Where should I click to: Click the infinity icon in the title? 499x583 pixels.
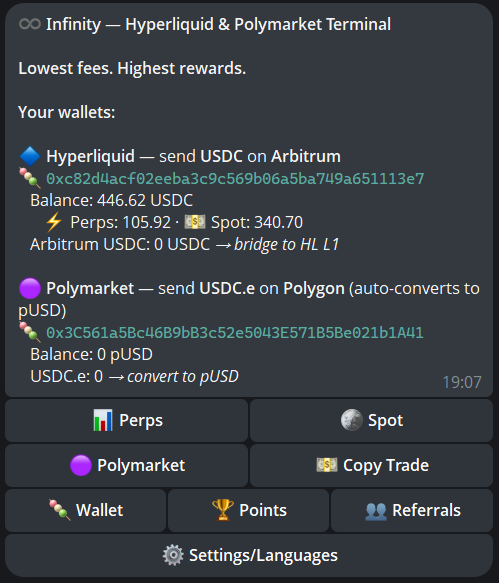pos(30,25)
